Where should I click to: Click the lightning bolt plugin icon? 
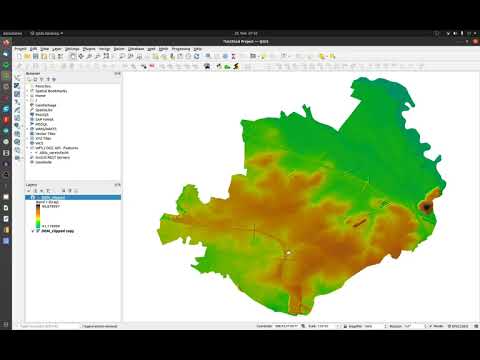236,66
